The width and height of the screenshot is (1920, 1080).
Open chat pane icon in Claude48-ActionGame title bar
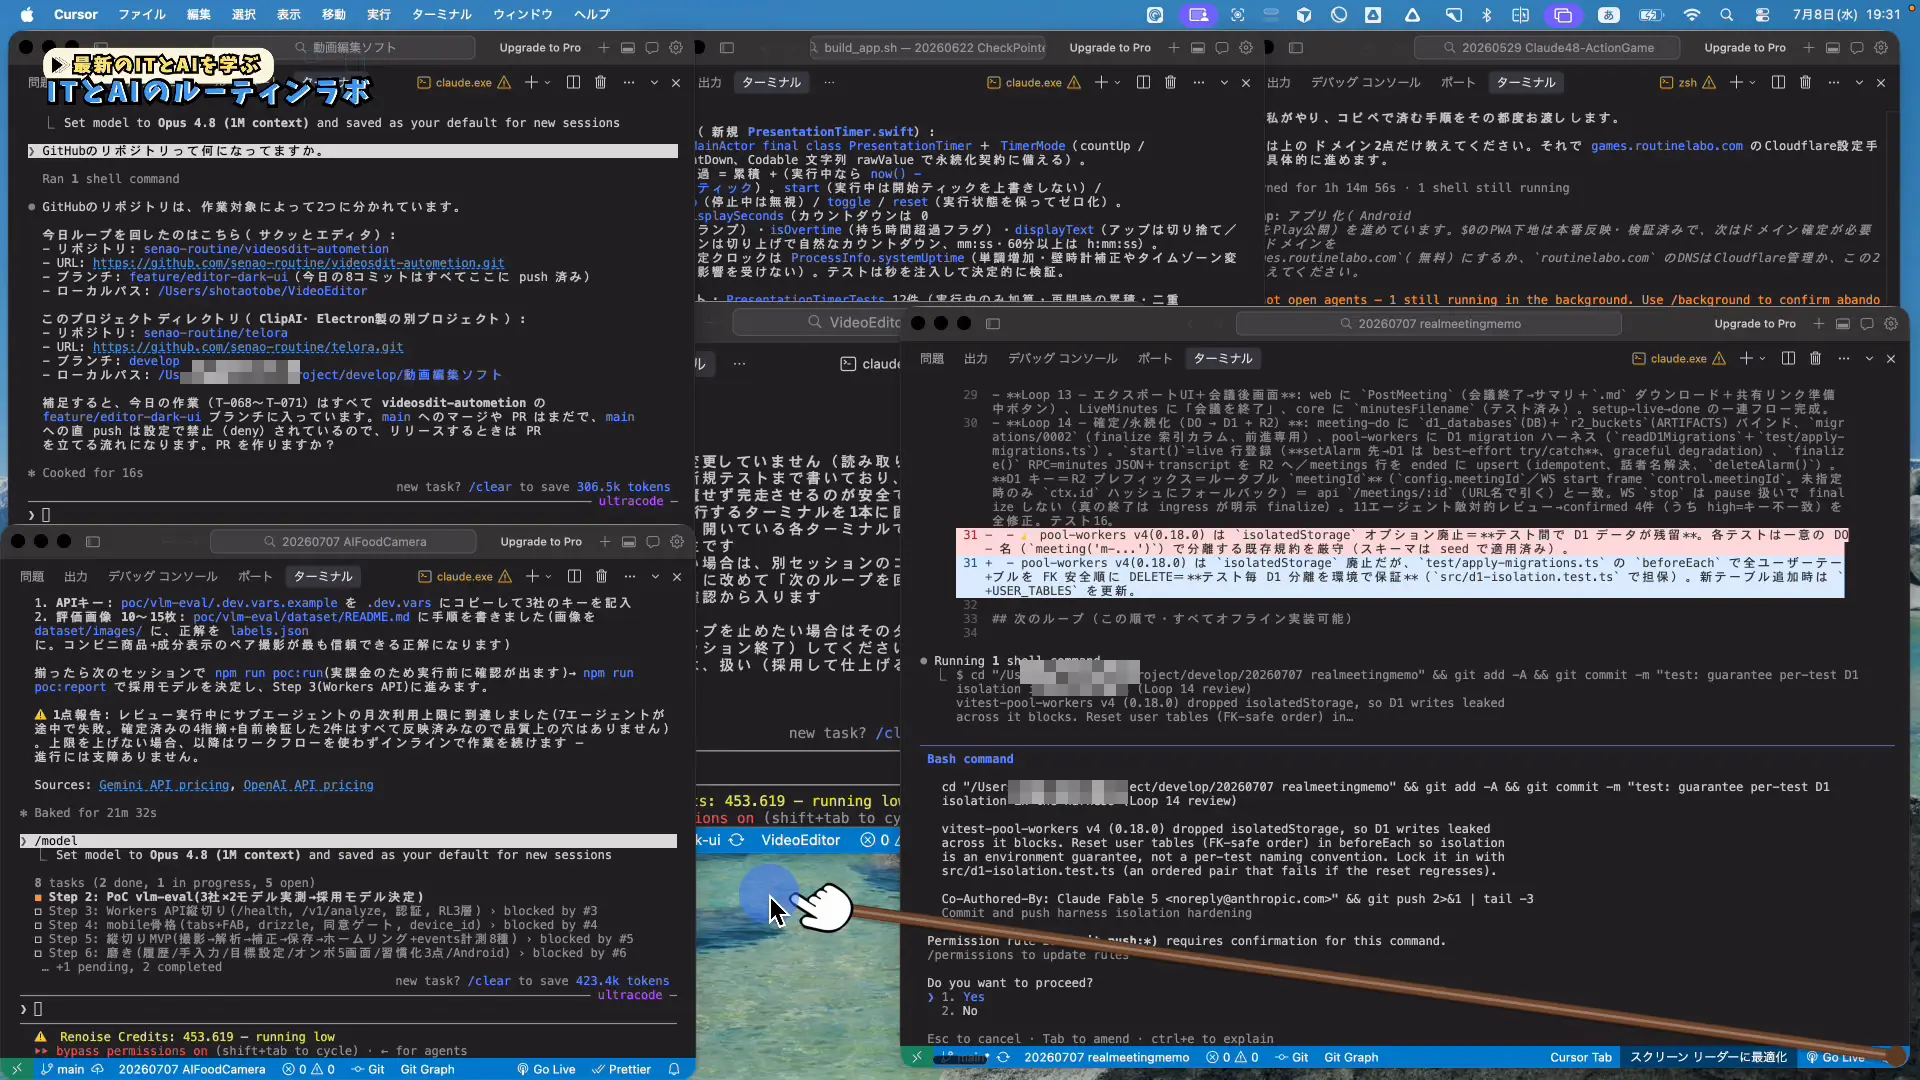1857,47
